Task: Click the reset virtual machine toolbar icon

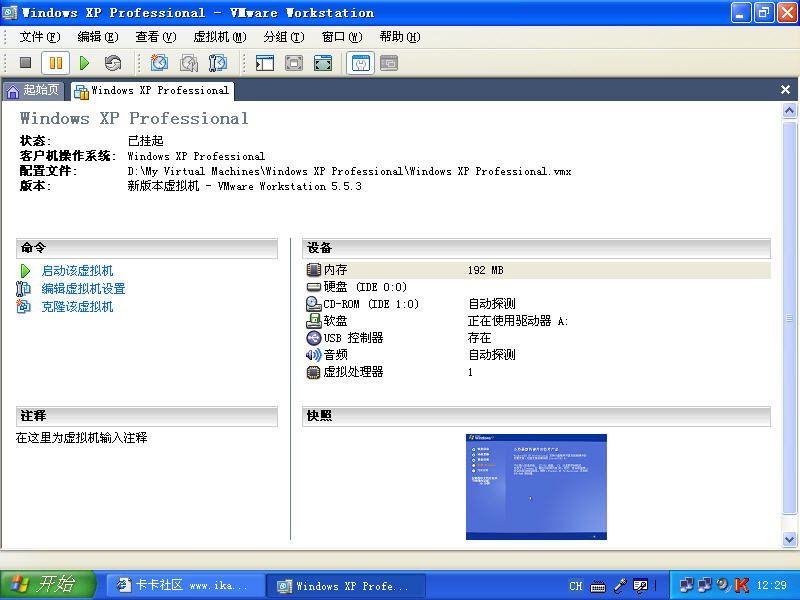Action: (113, 63)
